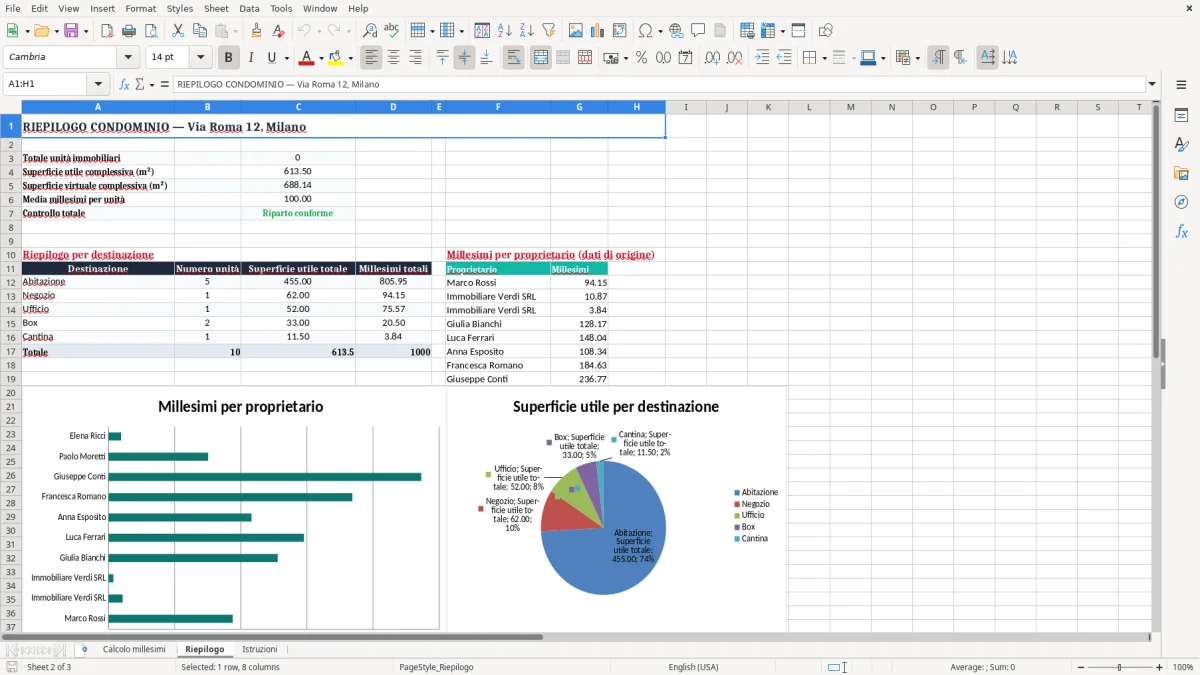The width and height of the screenshot is (1200, 675).
Task: Center text horizontally
Action: 393,58
